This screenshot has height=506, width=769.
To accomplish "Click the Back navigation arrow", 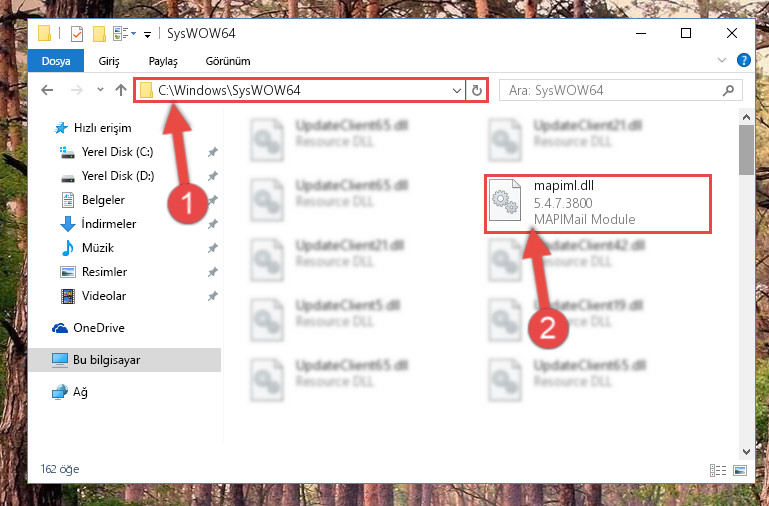I will (47, 90).
